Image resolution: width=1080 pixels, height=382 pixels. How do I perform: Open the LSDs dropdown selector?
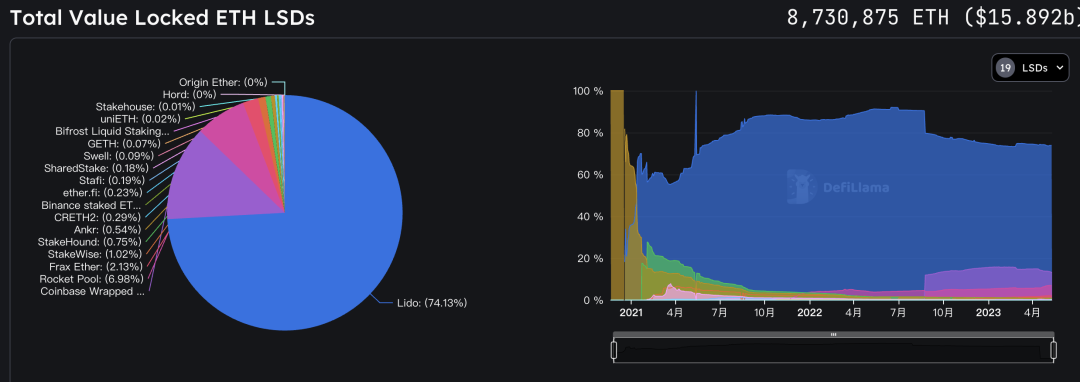coord(1030,67)
